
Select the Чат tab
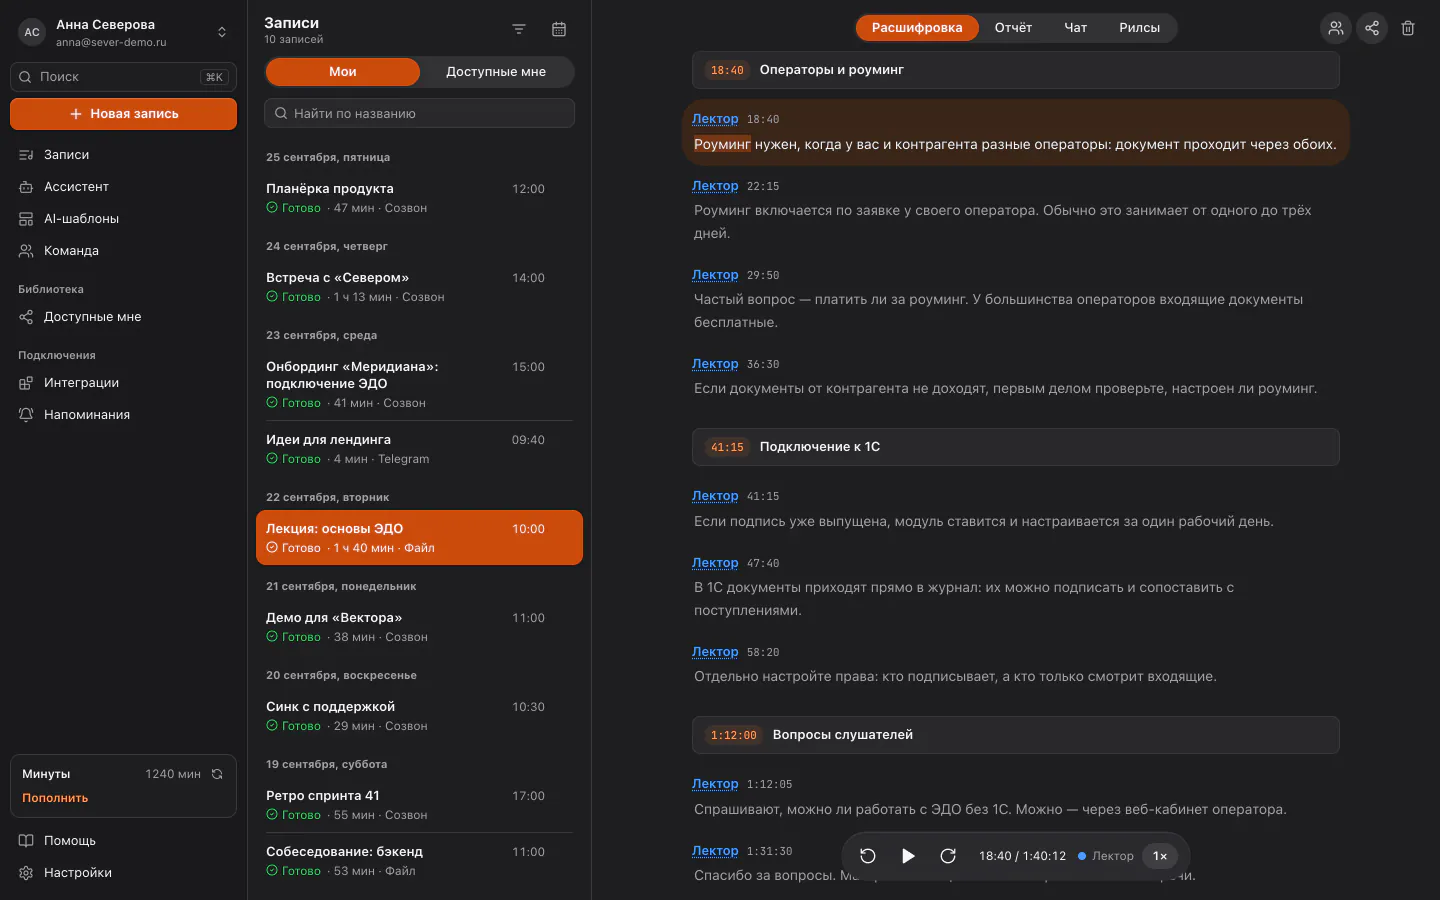click(1076, 28)
